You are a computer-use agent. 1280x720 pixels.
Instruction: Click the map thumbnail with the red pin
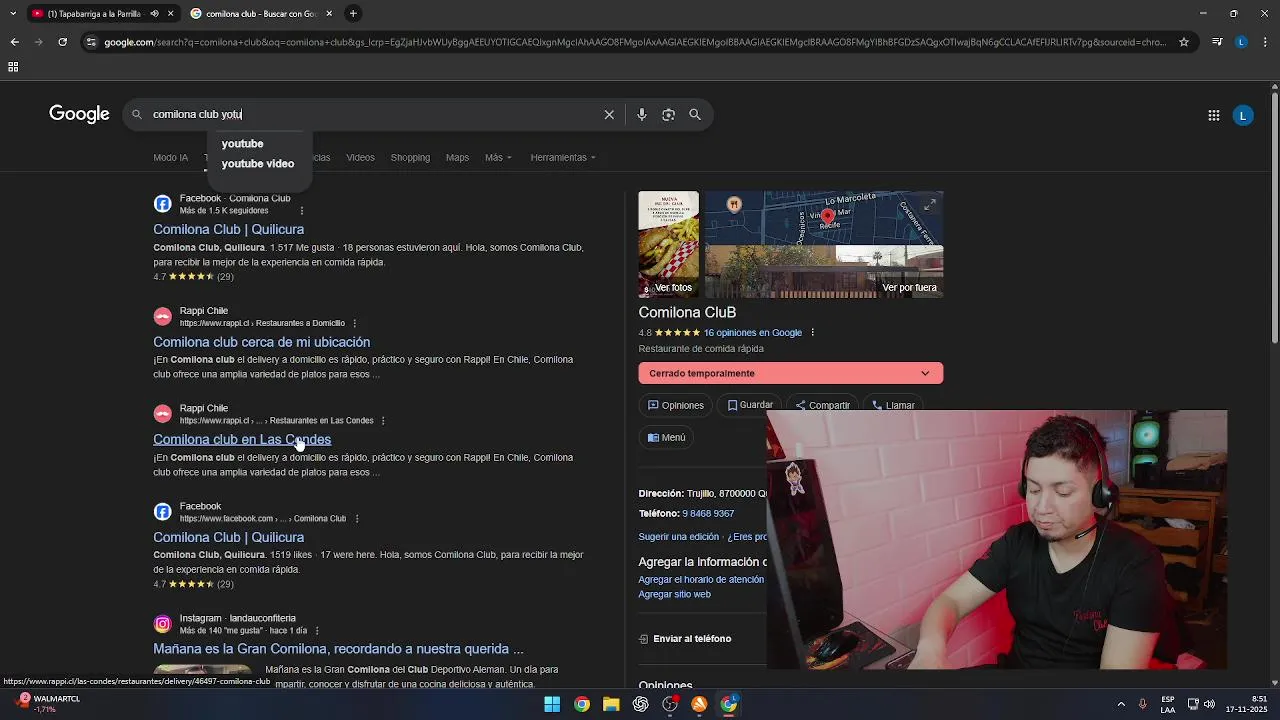(824, 218)
